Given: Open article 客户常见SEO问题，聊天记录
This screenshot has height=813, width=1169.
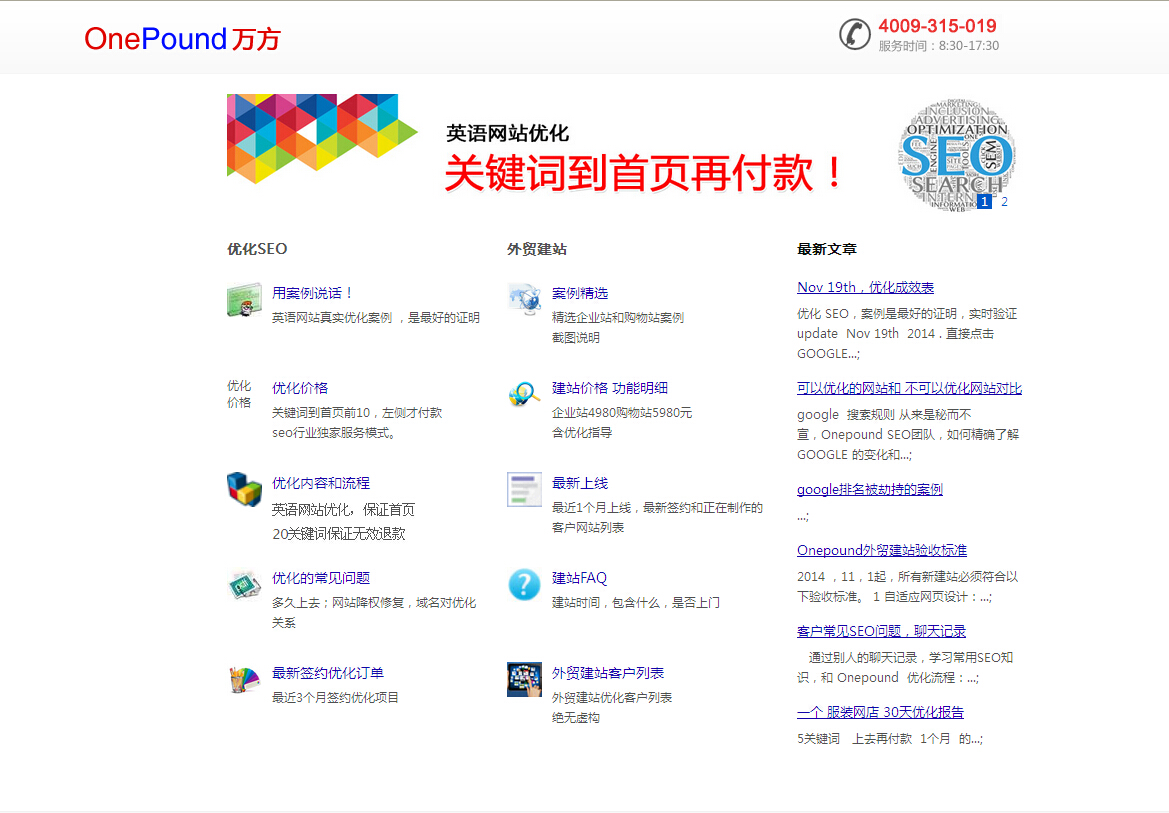Looking at the screenshot, I should (x=881, y=631).
